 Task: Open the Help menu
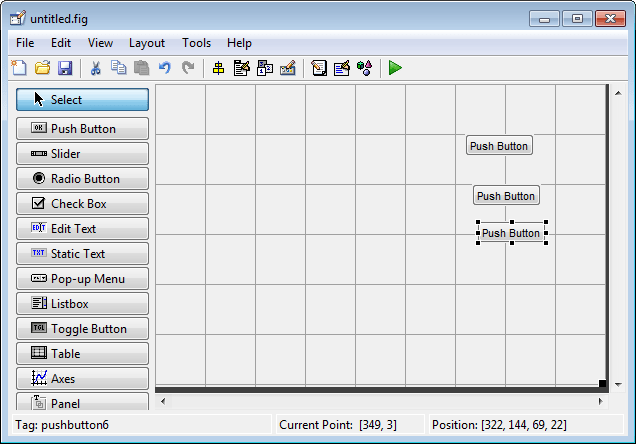(239, 43)
